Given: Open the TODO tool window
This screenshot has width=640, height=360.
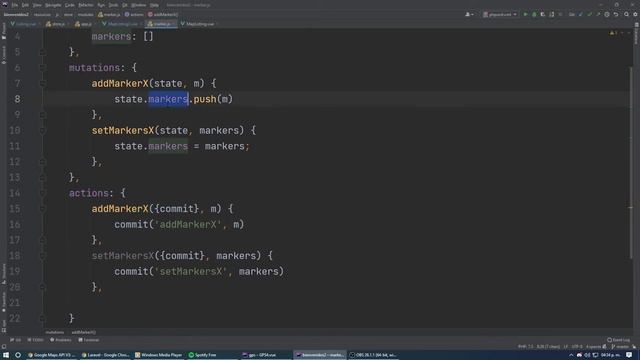Looking at the screenshot, I should pos(35,340).
